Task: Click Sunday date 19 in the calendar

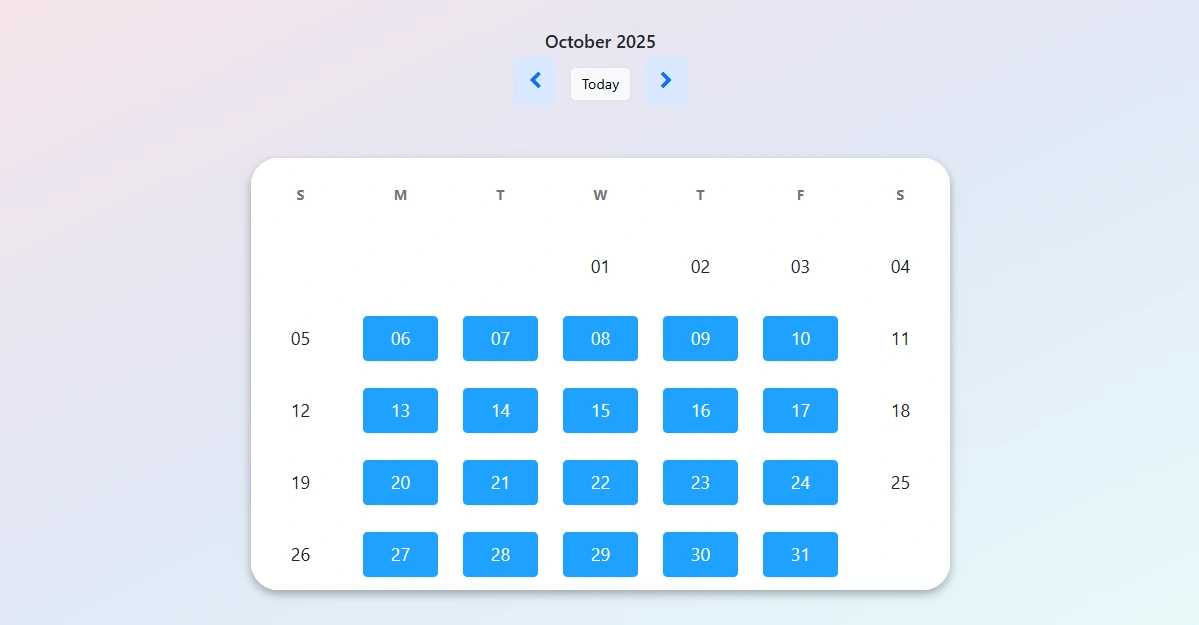Action: point(300,482)
